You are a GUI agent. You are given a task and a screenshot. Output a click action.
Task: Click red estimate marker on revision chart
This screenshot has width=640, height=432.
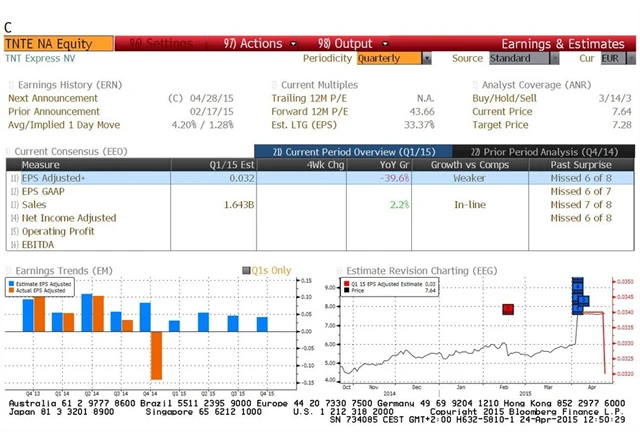[508, 310]
